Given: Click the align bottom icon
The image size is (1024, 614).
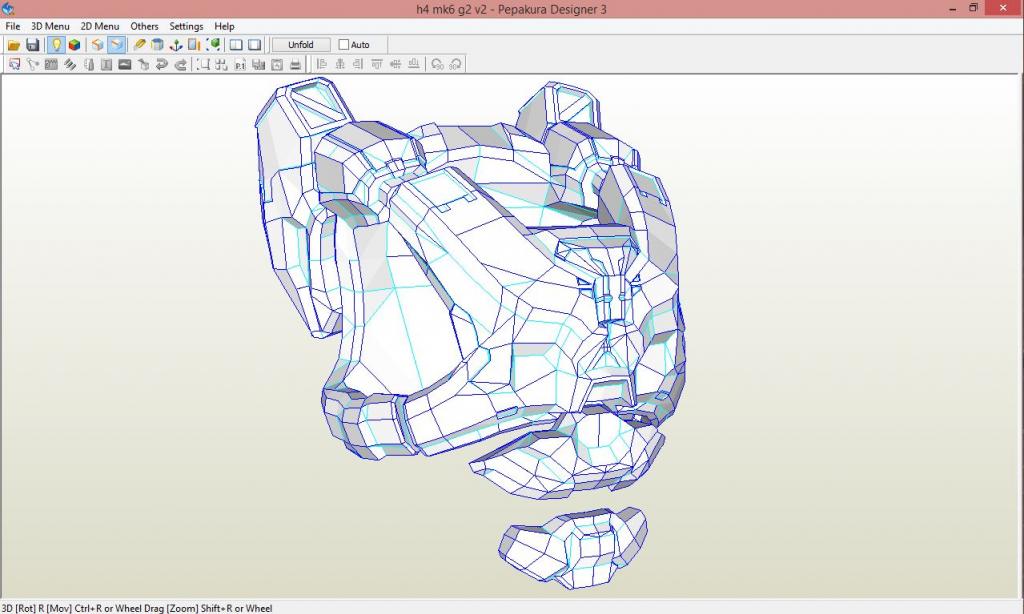Looking at the screenshot, I should pos(413,64).
